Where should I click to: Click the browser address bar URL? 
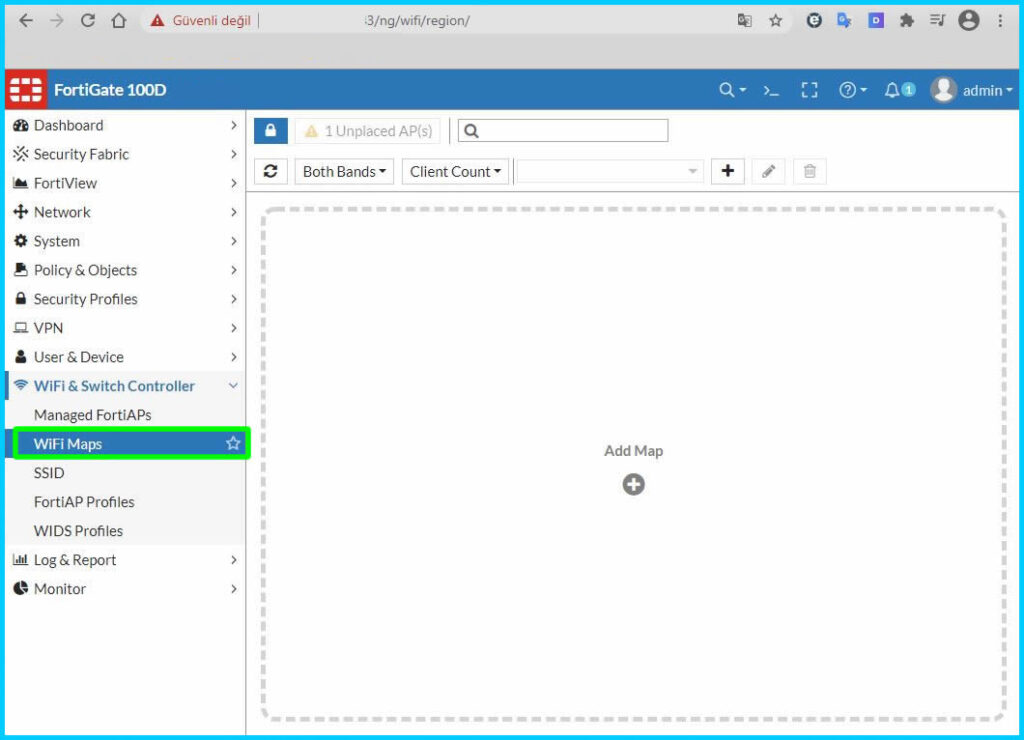pyautogui.click(x=418, y=21)
